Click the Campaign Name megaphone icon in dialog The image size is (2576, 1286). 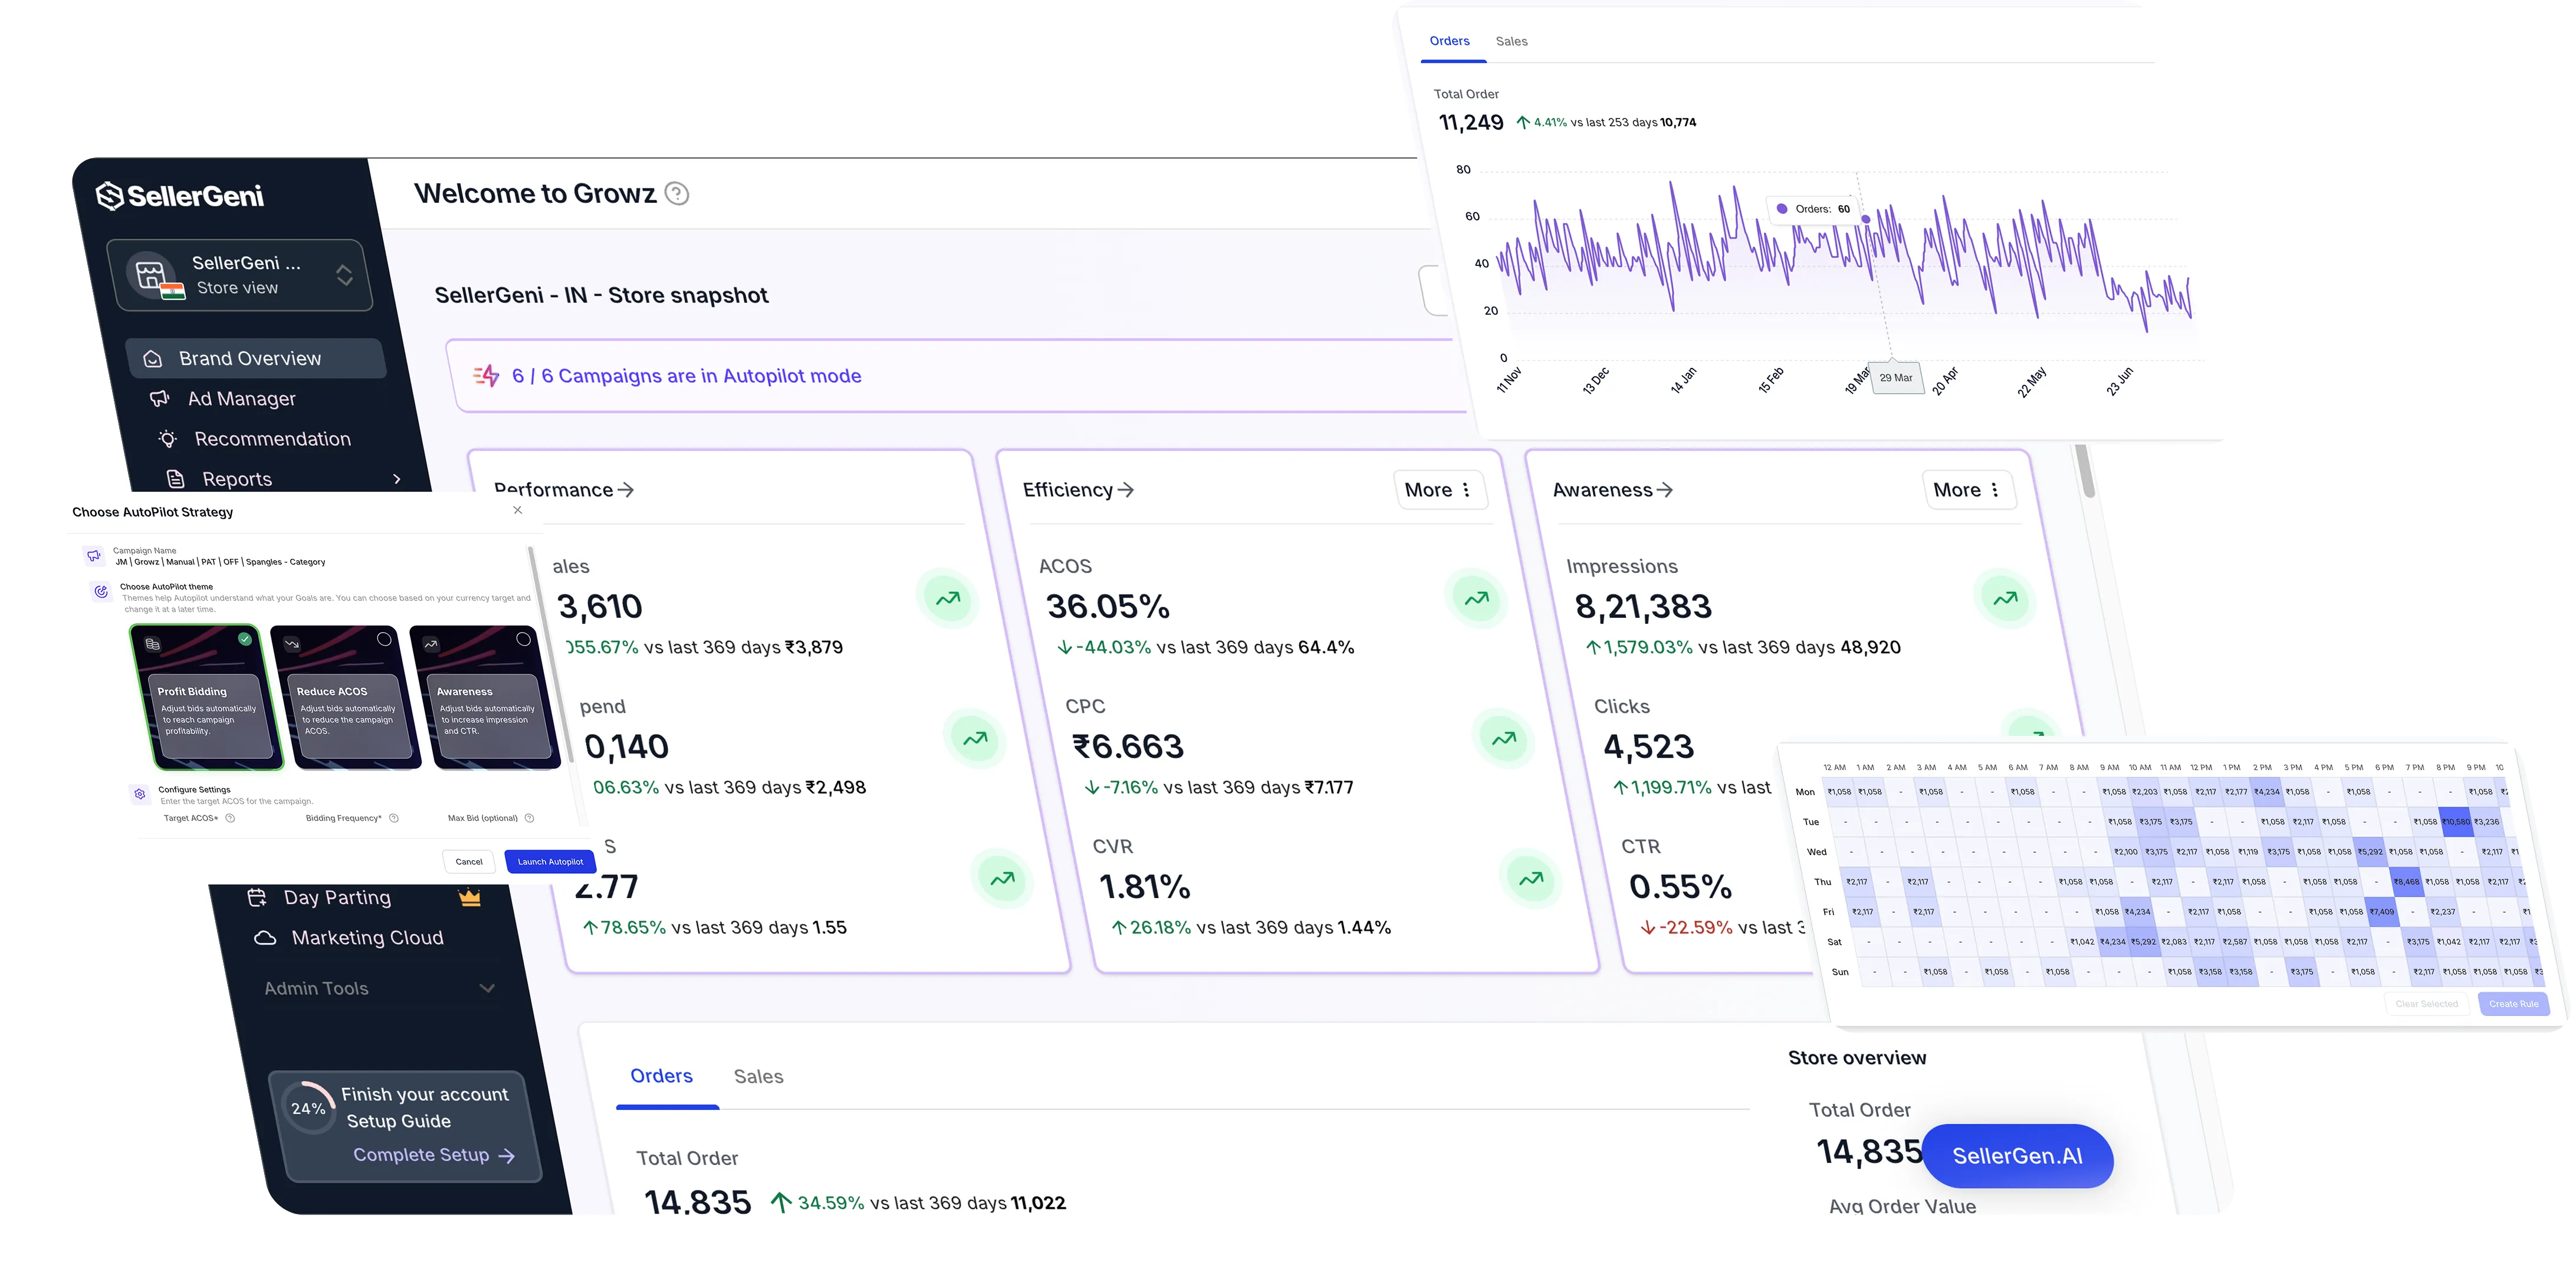pyautogui.click(x=93, y=555)
